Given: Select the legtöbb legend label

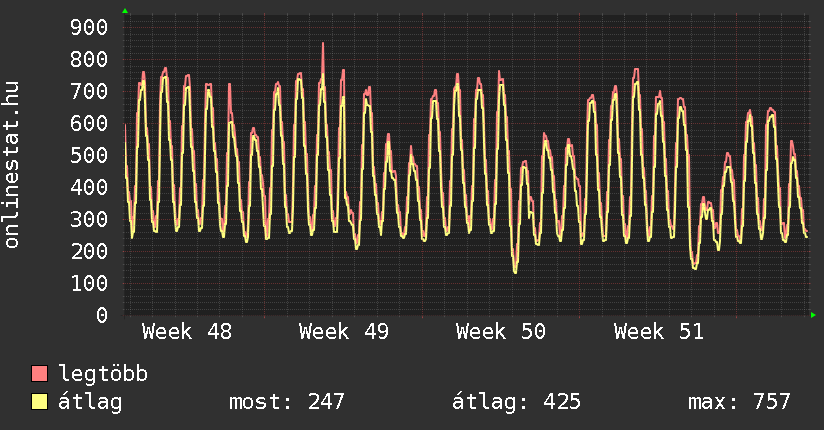Looking at the screenshot, I should [103, 374].
